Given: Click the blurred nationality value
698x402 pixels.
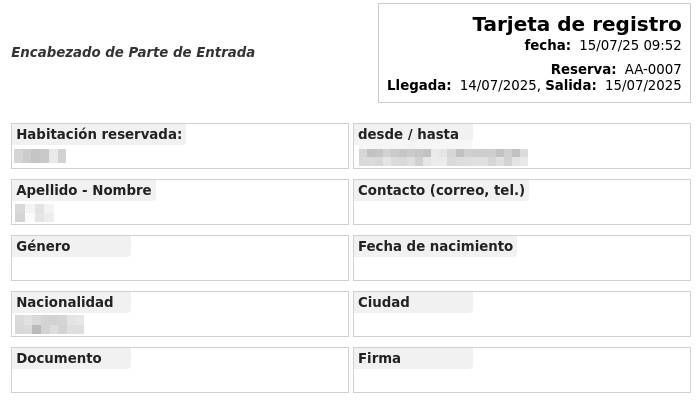Looking at the screenshot, I should [x=49, y=325].
